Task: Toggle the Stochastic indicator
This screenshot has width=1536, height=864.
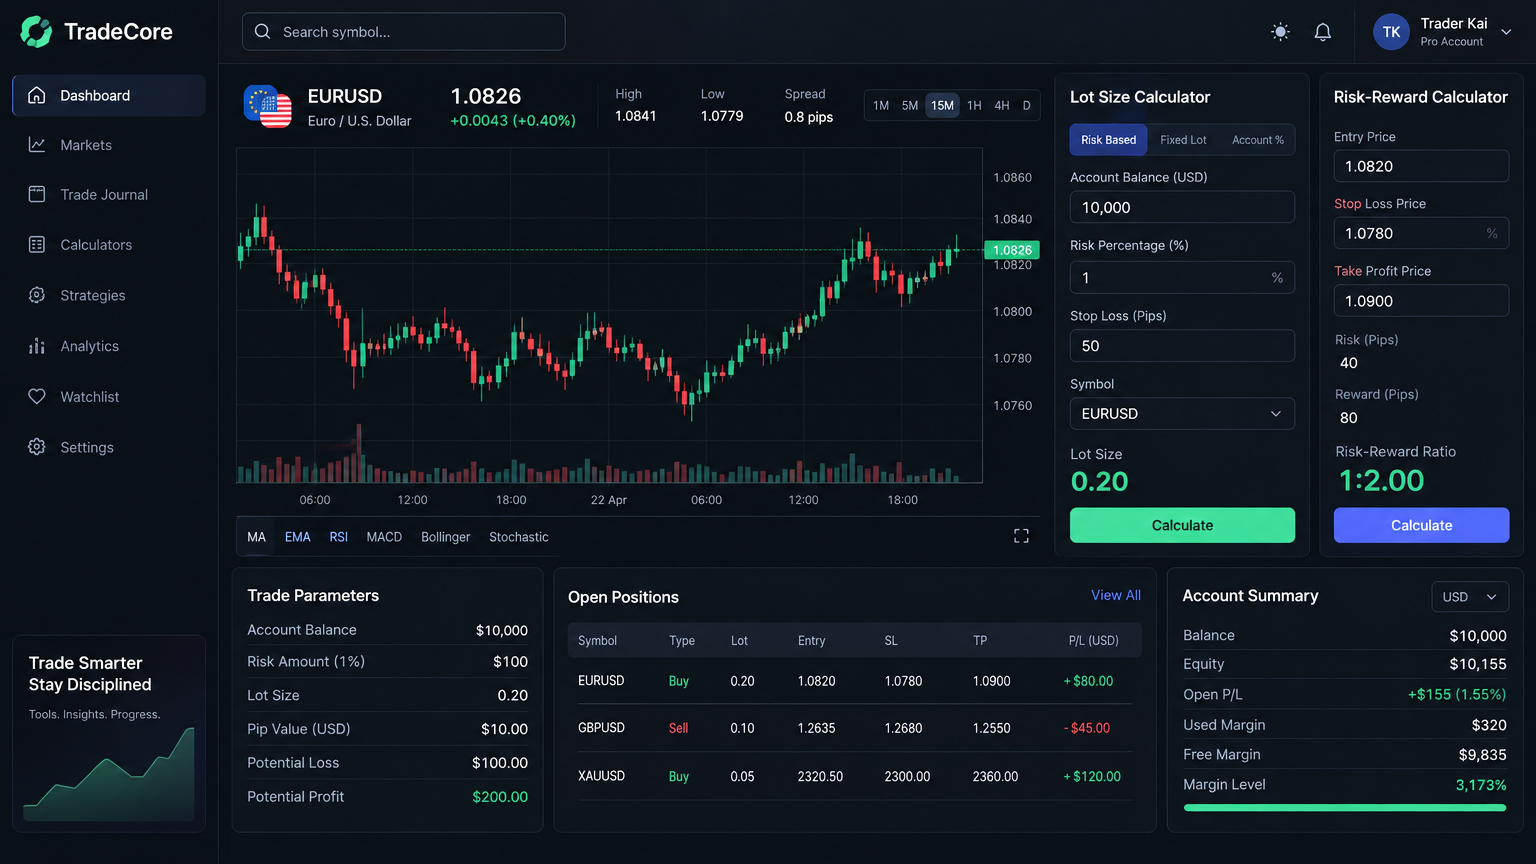Action: tap(519, 537)
